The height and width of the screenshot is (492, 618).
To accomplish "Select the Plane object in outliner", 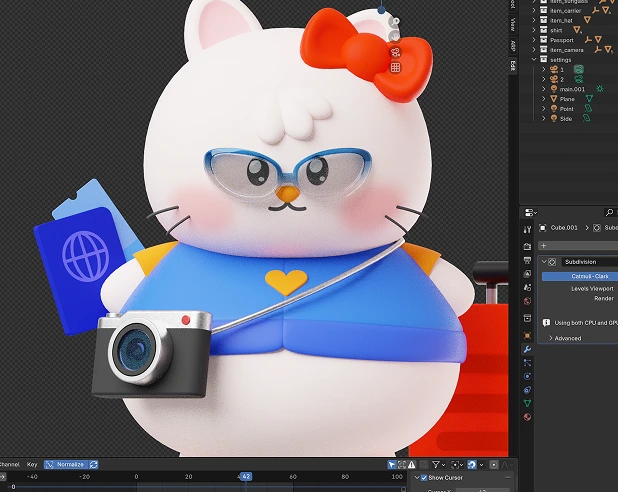I will point(567,99).
